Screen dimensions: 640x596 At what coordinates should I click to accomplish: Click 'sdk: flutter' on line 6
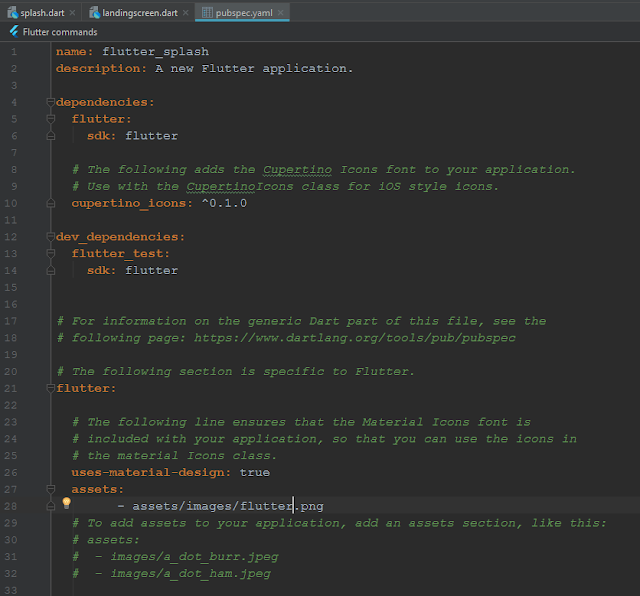click(x=132, y=136)
